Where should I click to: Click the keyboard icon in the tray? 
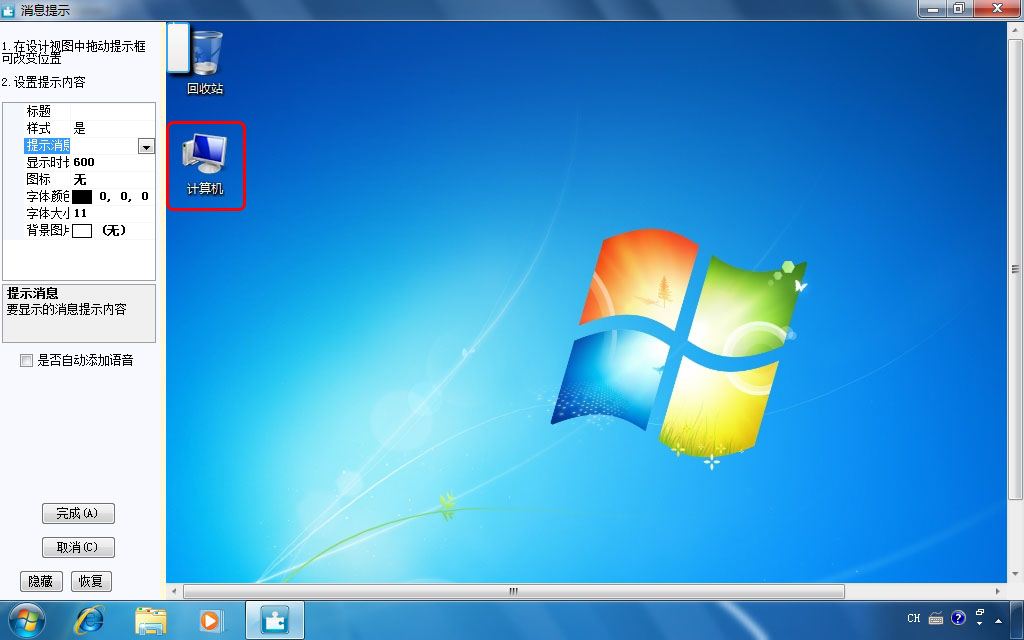(936, 618)
